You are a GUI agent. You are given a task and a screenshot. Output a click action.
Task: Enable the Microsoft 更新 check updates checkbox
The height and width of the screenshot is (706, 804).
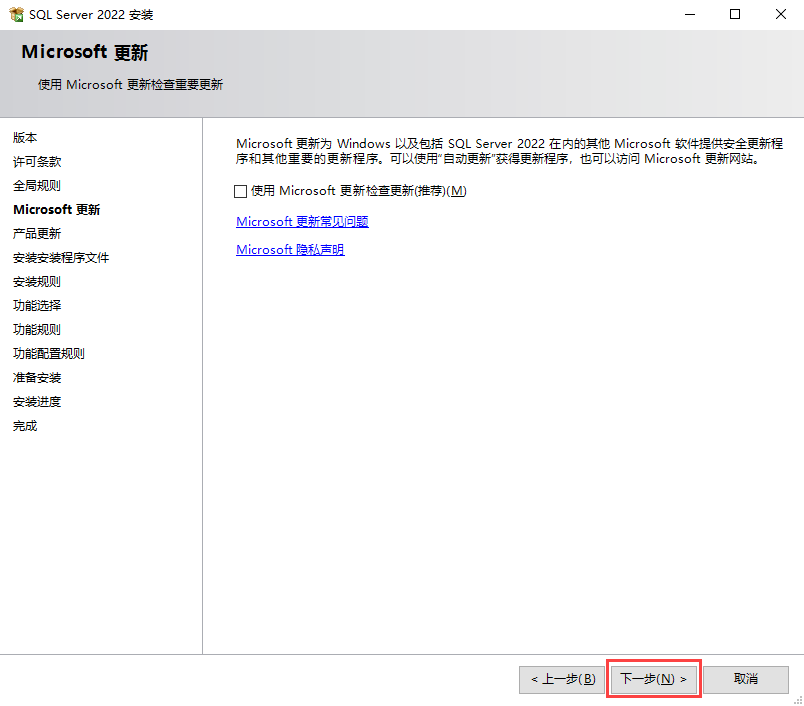click(x=240, y=191)
